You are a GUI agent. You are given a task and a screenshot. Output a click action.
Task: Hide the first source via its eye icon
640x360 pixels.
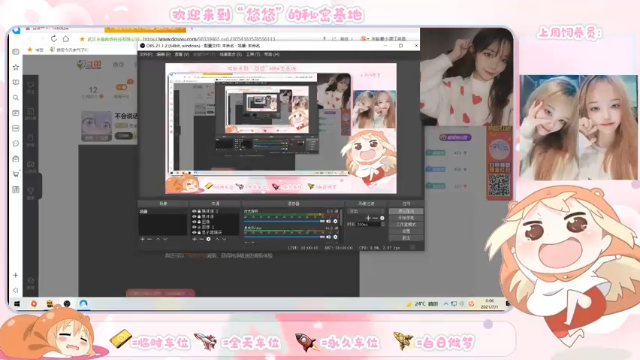(x=194, y=211)
